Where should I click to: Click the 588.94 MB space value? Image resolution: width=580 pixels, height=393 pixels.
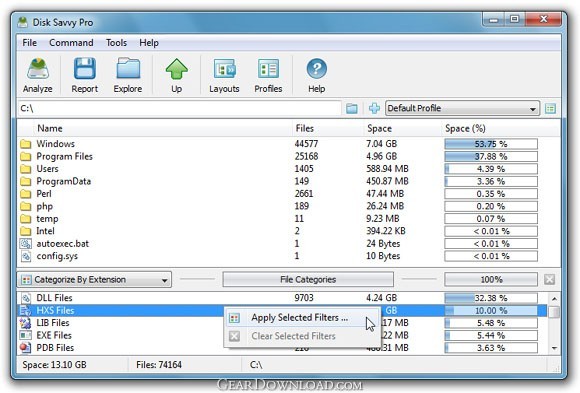387,169
